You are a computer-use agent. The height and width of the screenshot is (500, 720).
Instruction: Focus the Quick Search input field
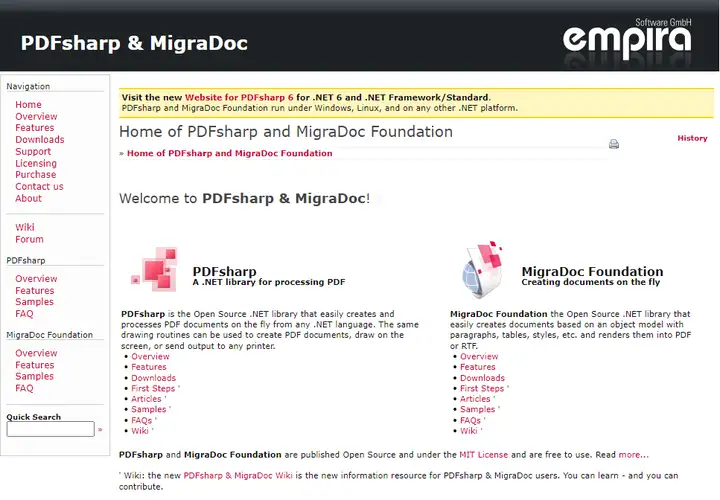(x=51, y=429)
